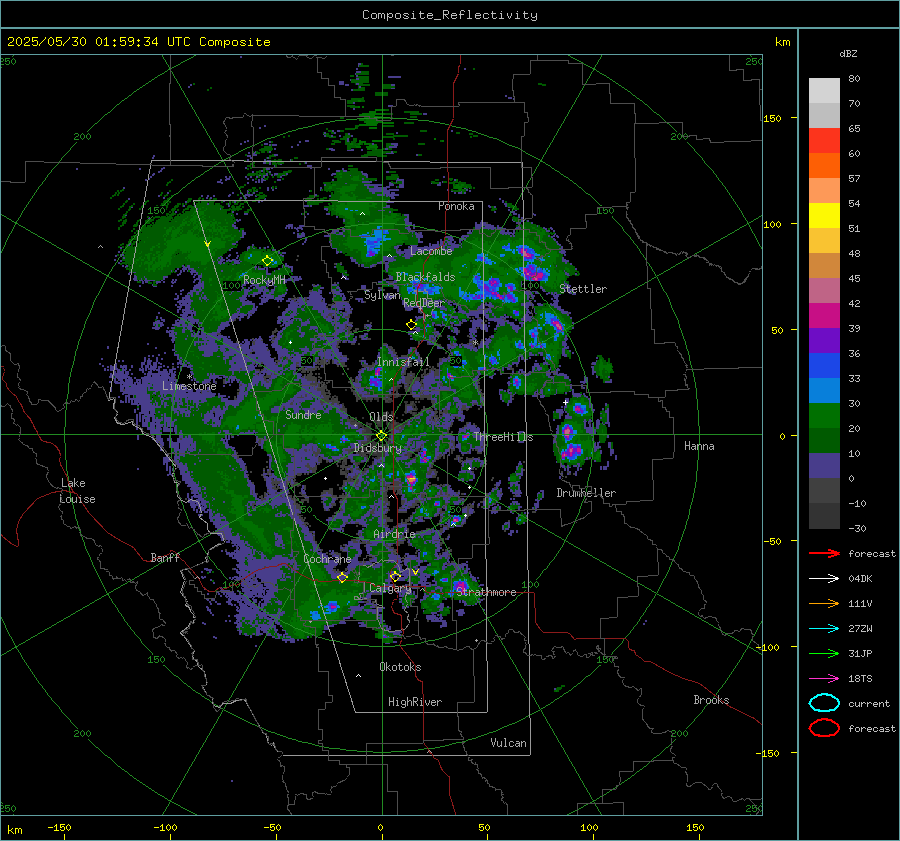Select the slate purple 10 dBZ swatch
This screenshot has height=841, width=900.
tap(824, 466)
